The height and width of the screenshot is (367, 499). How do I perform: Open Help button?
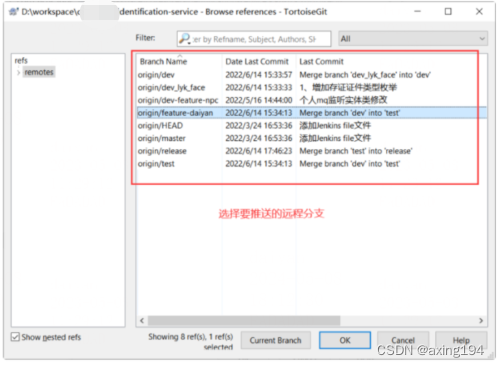coord(461,340)
